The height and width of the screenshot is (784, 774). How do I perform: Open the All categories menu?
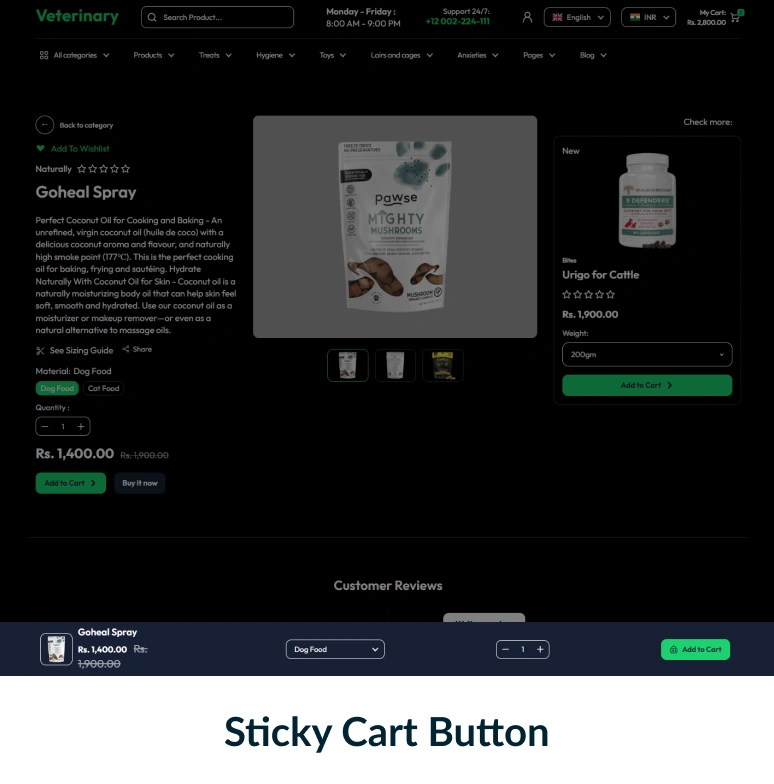[x=74, y=56]
